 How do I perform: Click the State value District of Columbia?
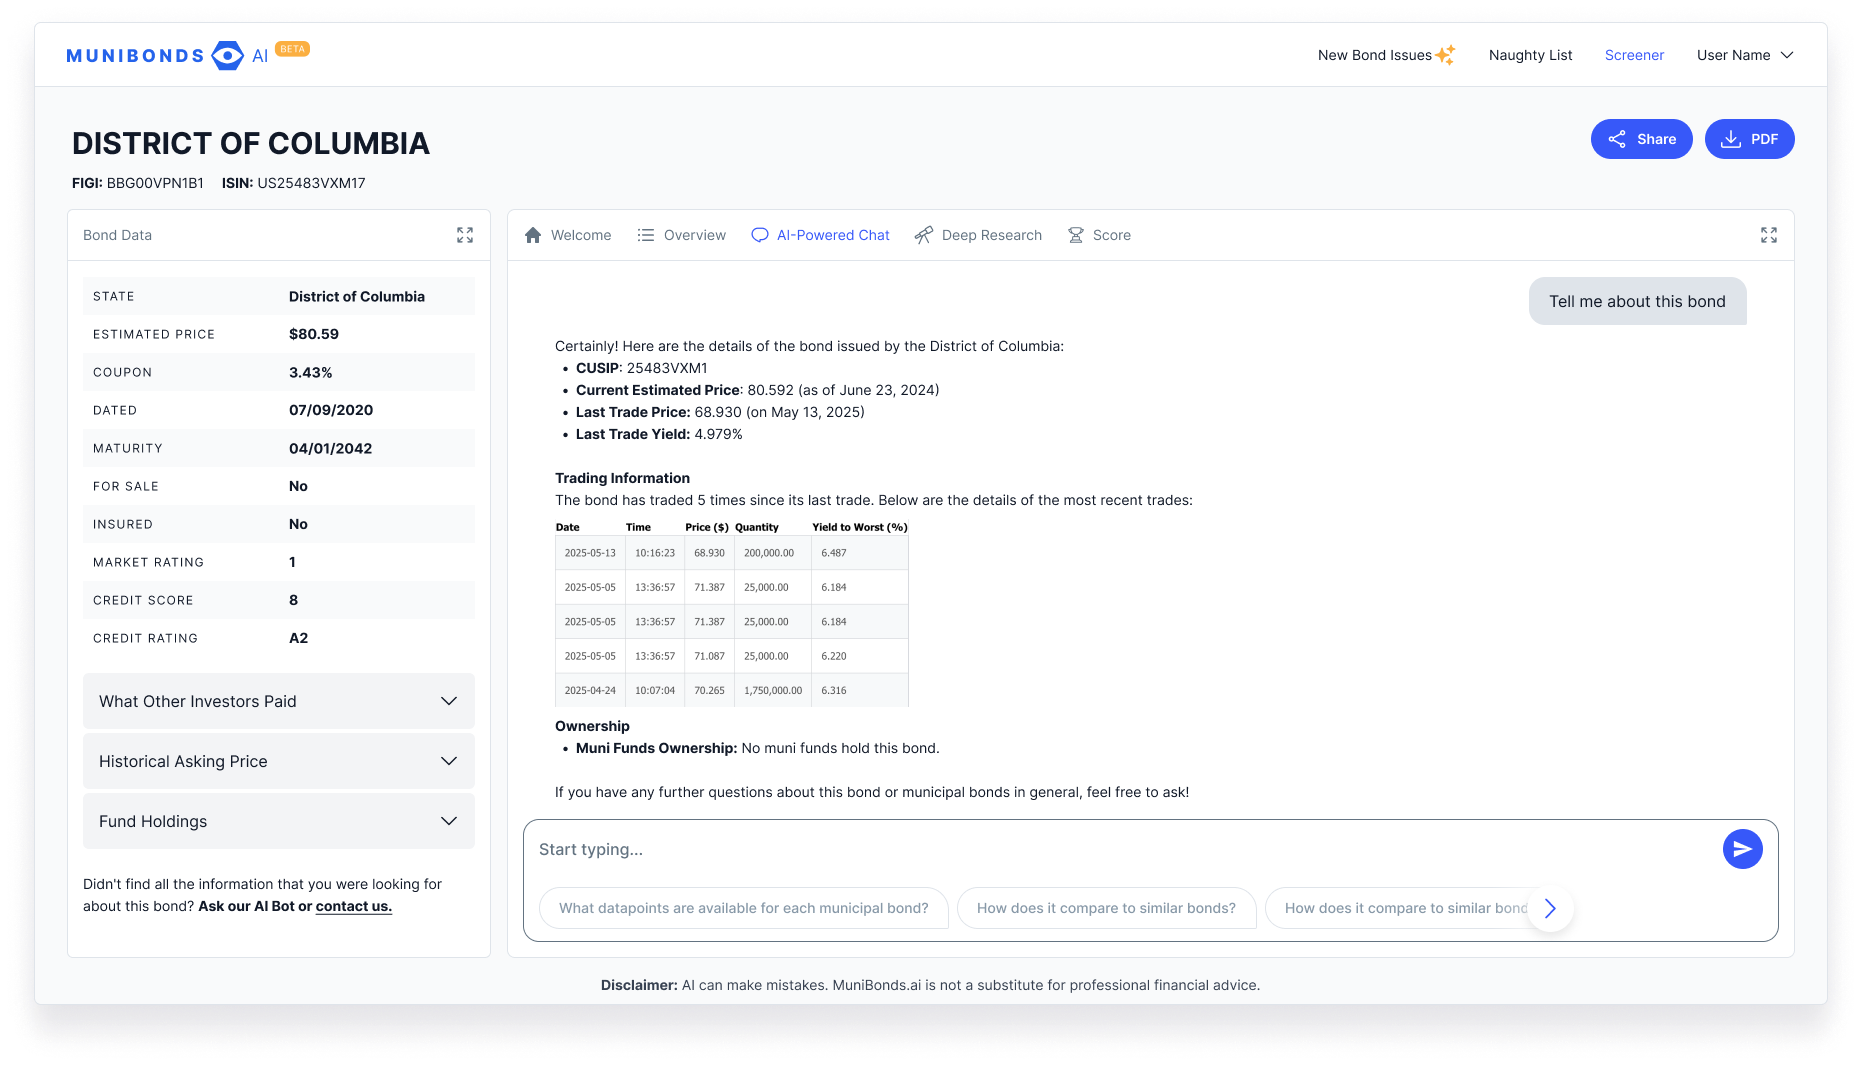pos(357,296)
